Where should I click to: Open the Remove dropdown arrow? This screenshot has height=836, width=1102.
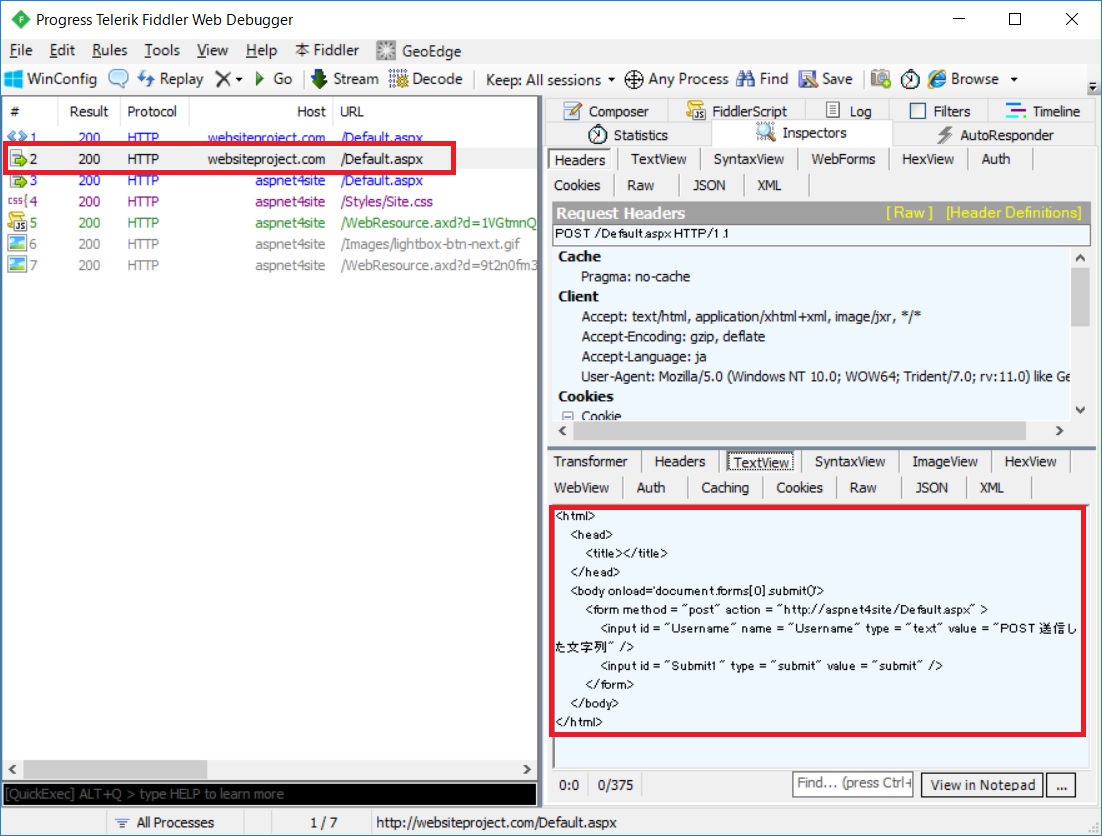pos(239,79)
